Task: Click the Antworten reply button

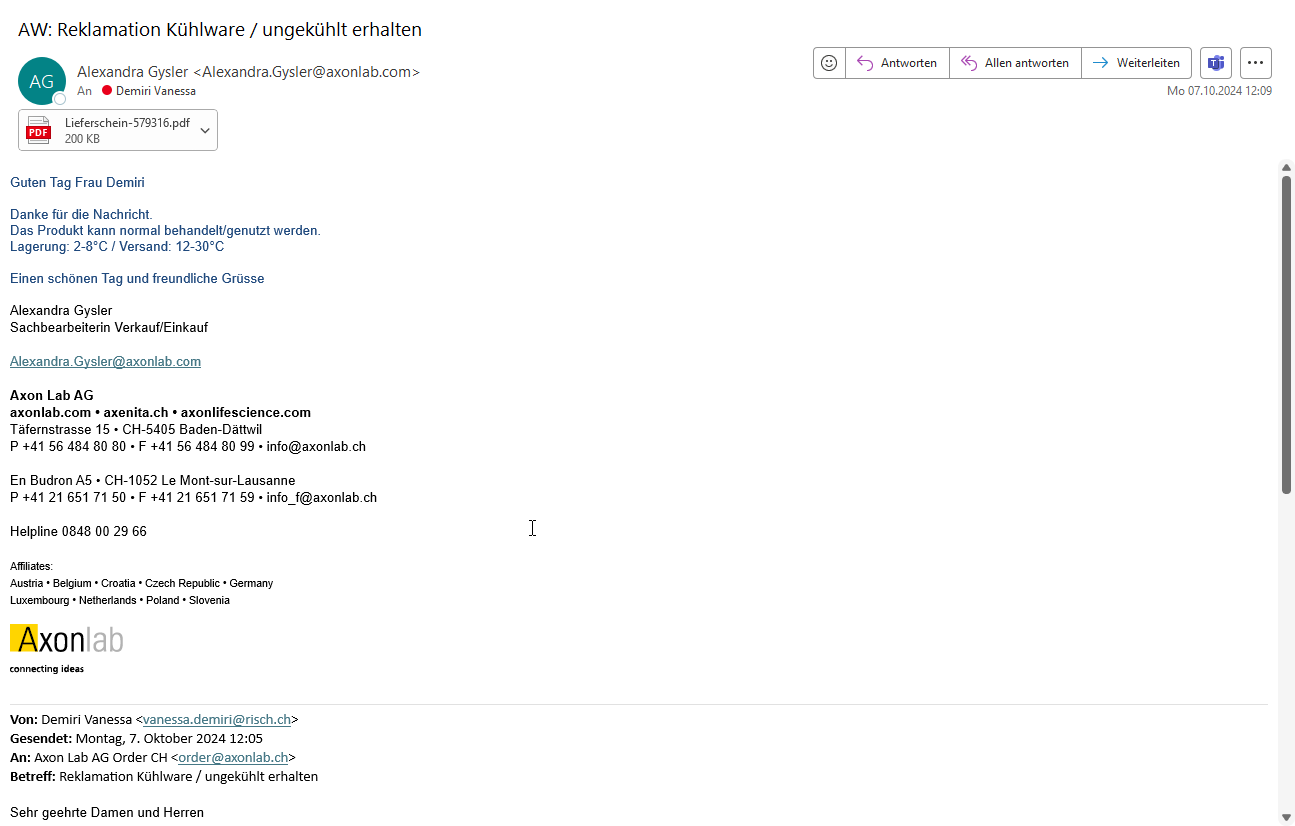Action: coord(897,63)
